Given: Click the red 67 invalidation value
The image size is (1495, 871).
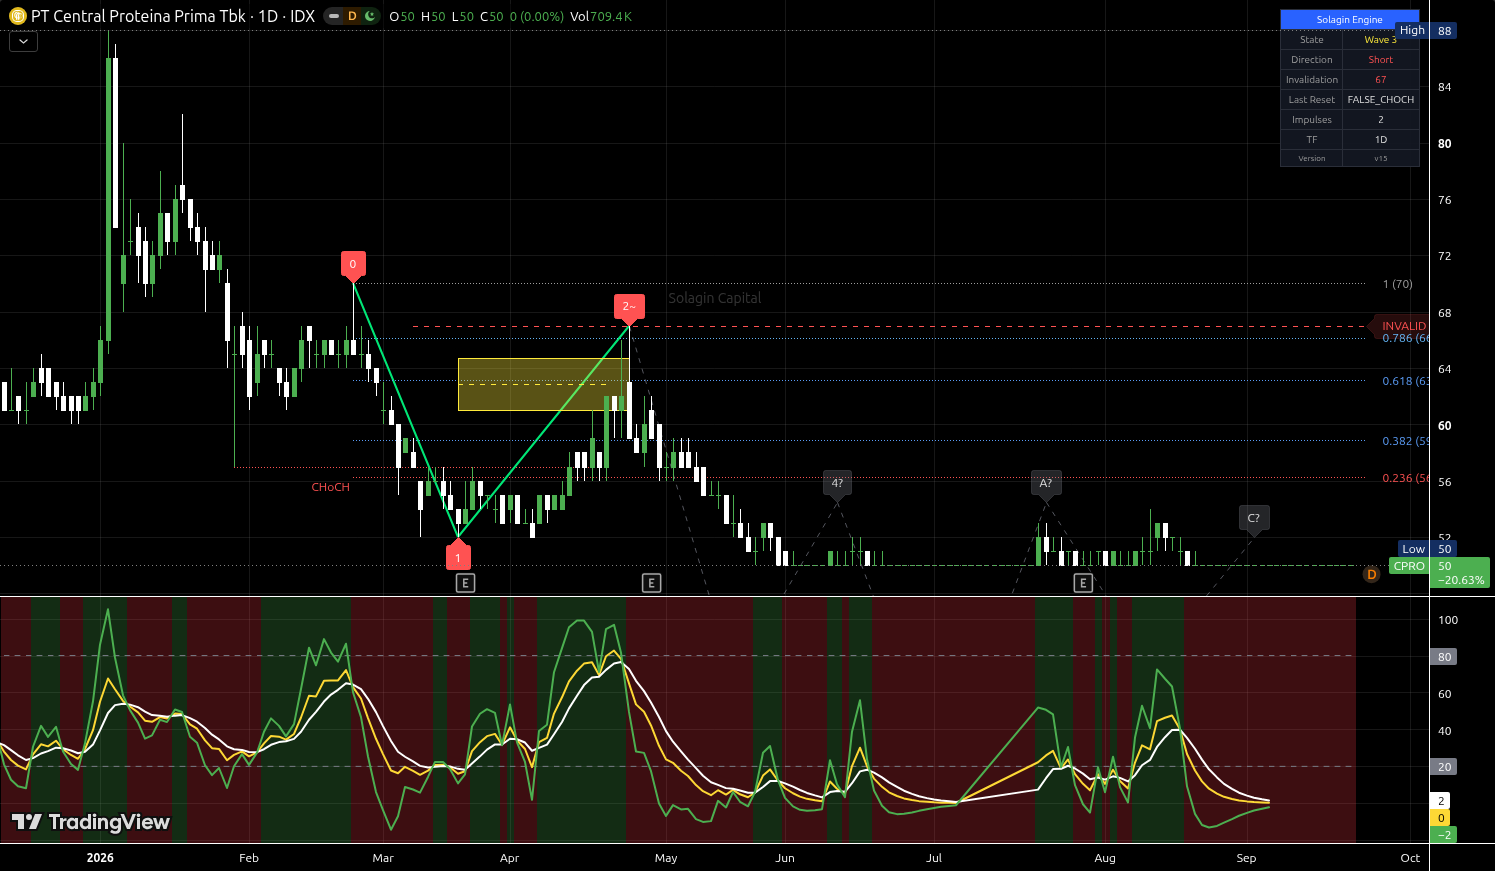Looking at the screenshot, I should point(1381,79).
